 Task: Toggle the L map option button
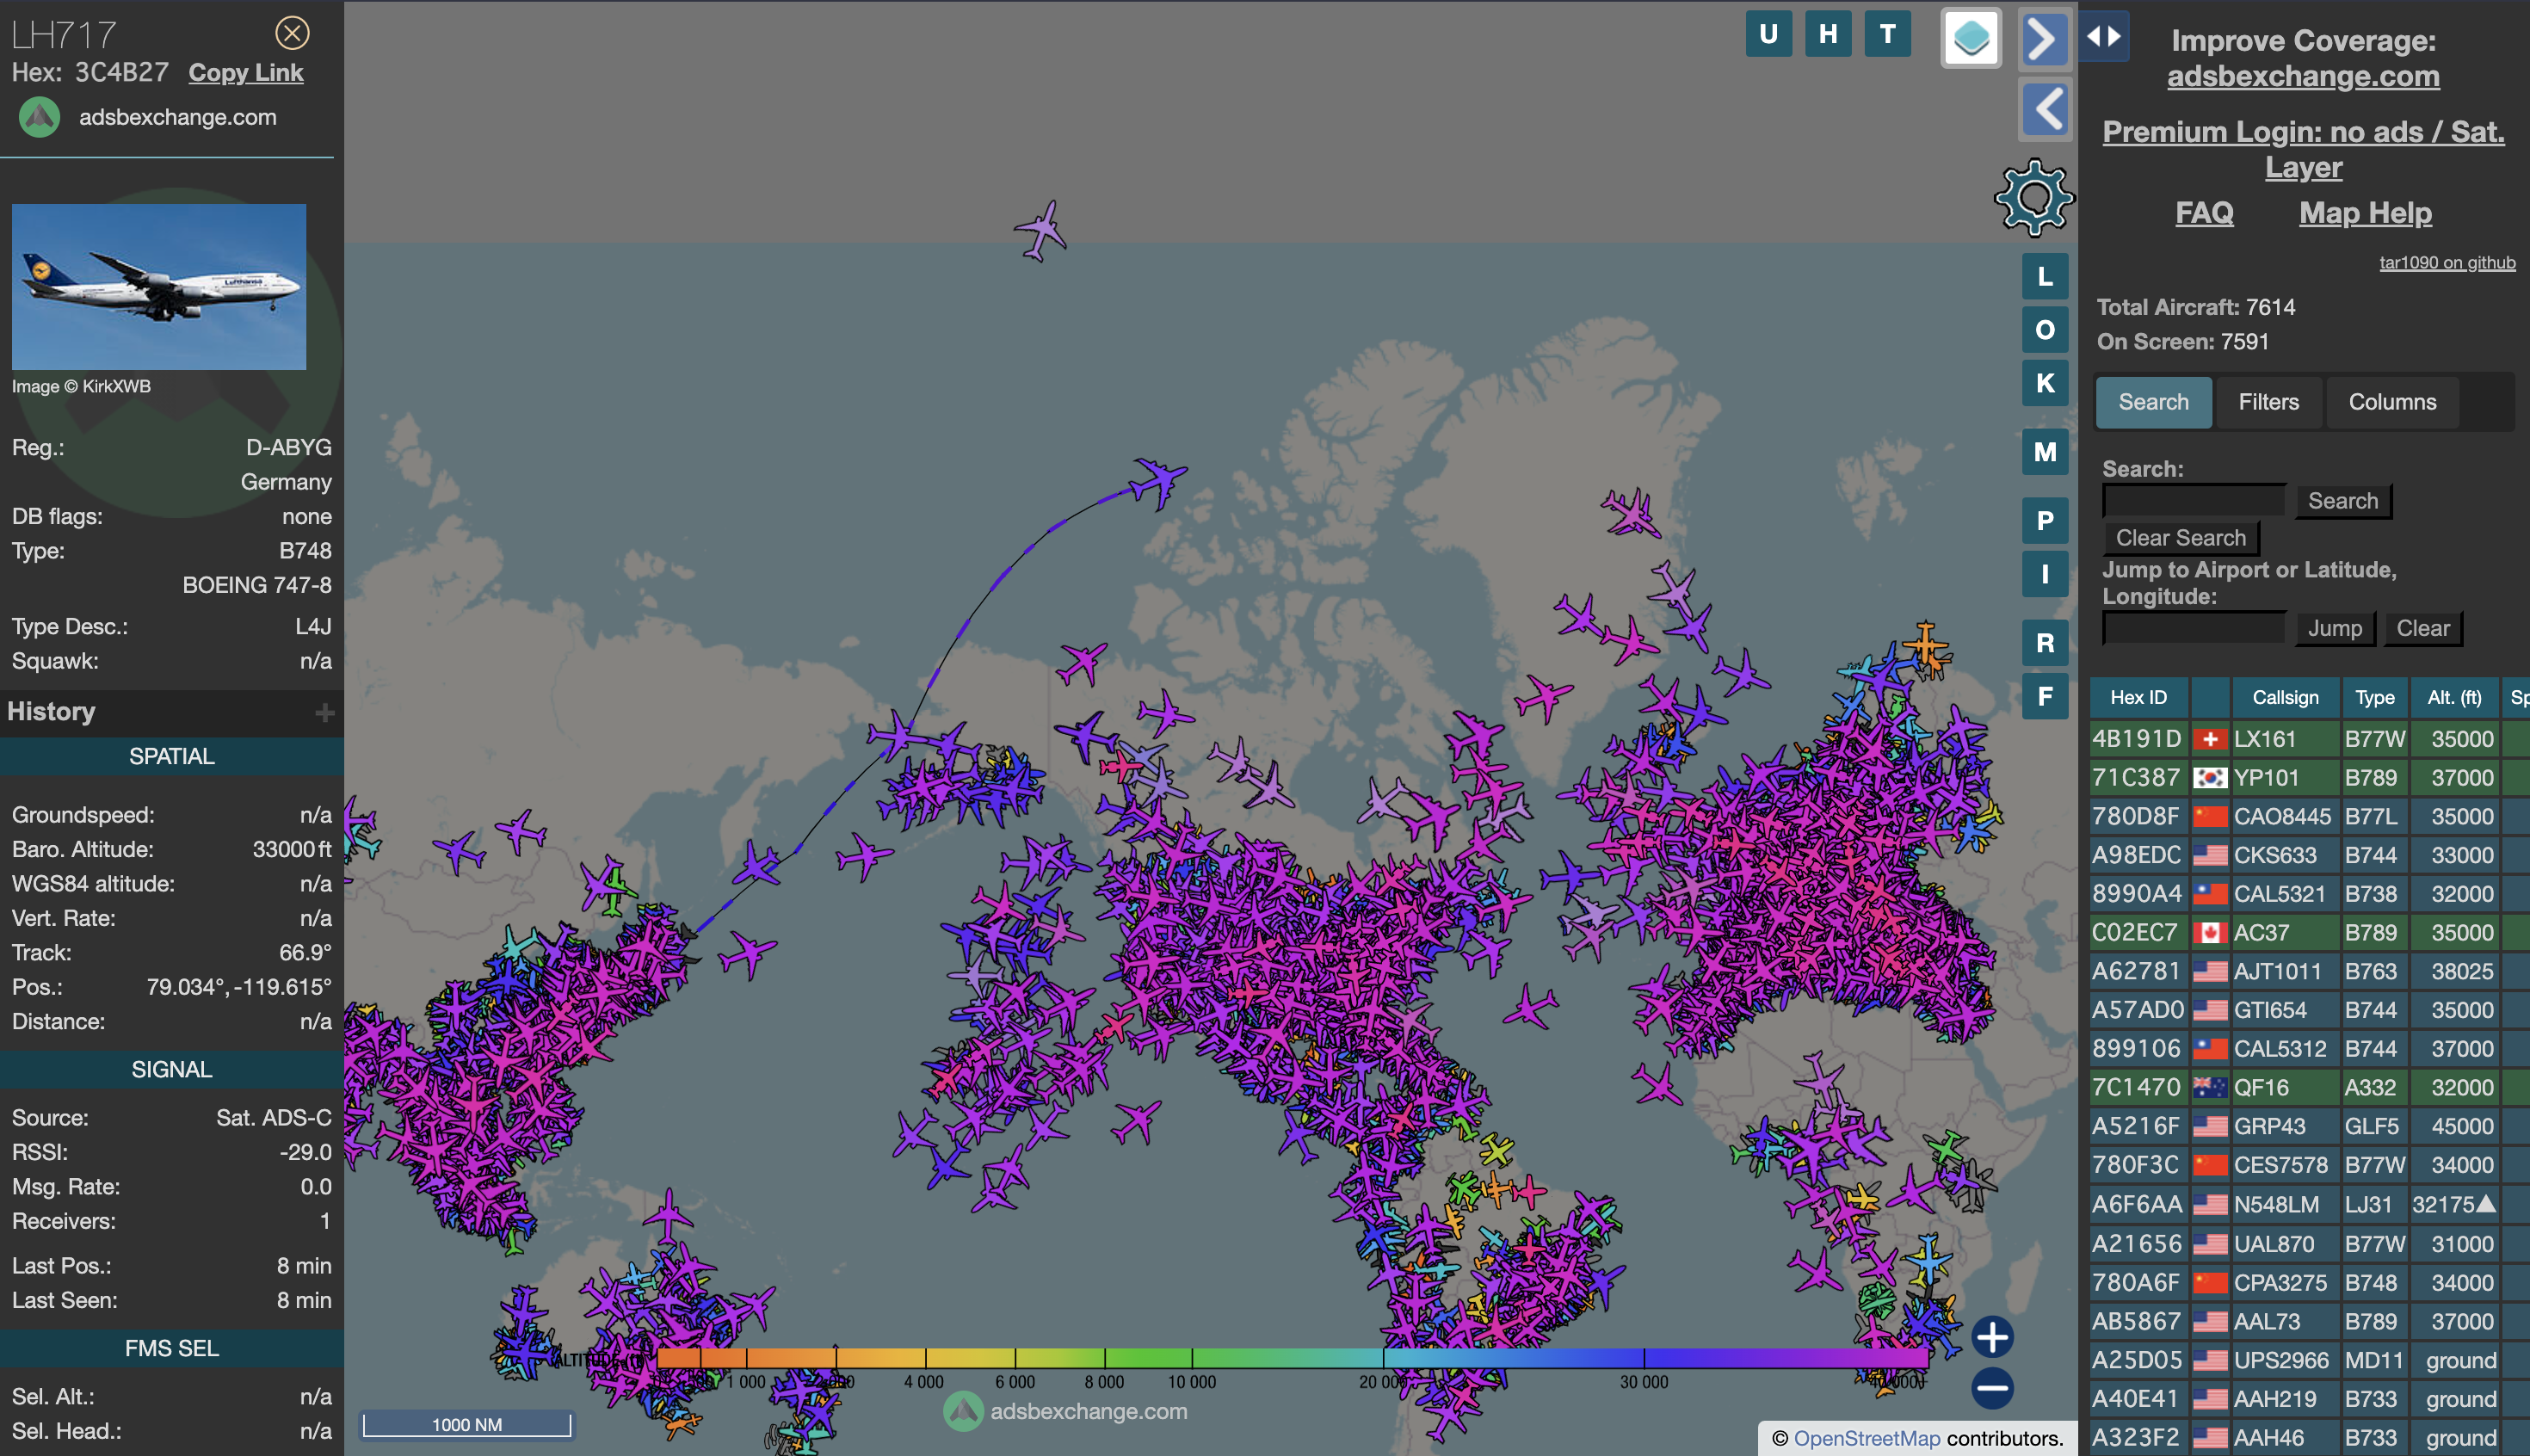tap(2045, 277)
